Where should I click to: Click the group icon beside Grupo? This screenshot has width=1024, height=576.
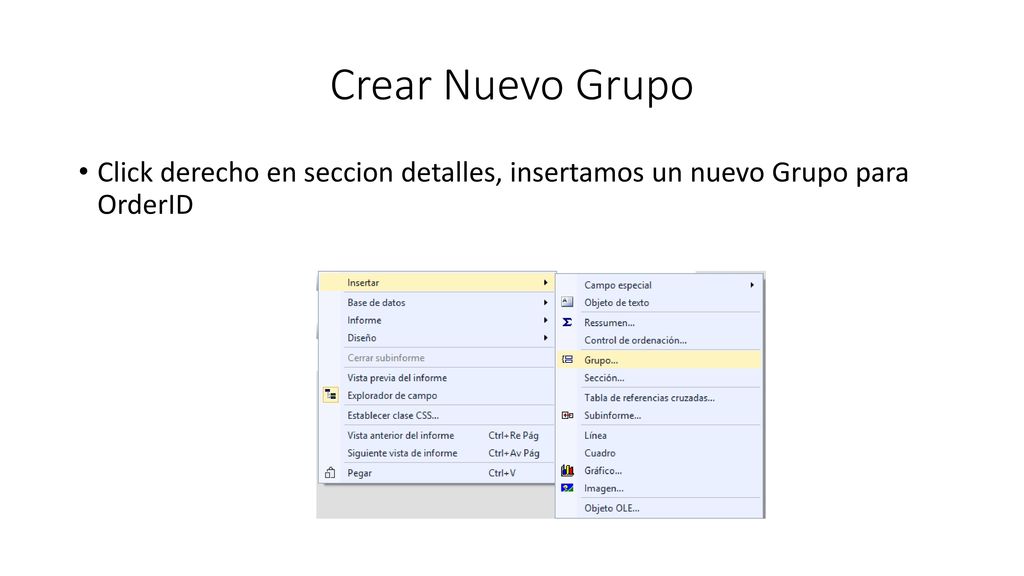click(568, 359)
